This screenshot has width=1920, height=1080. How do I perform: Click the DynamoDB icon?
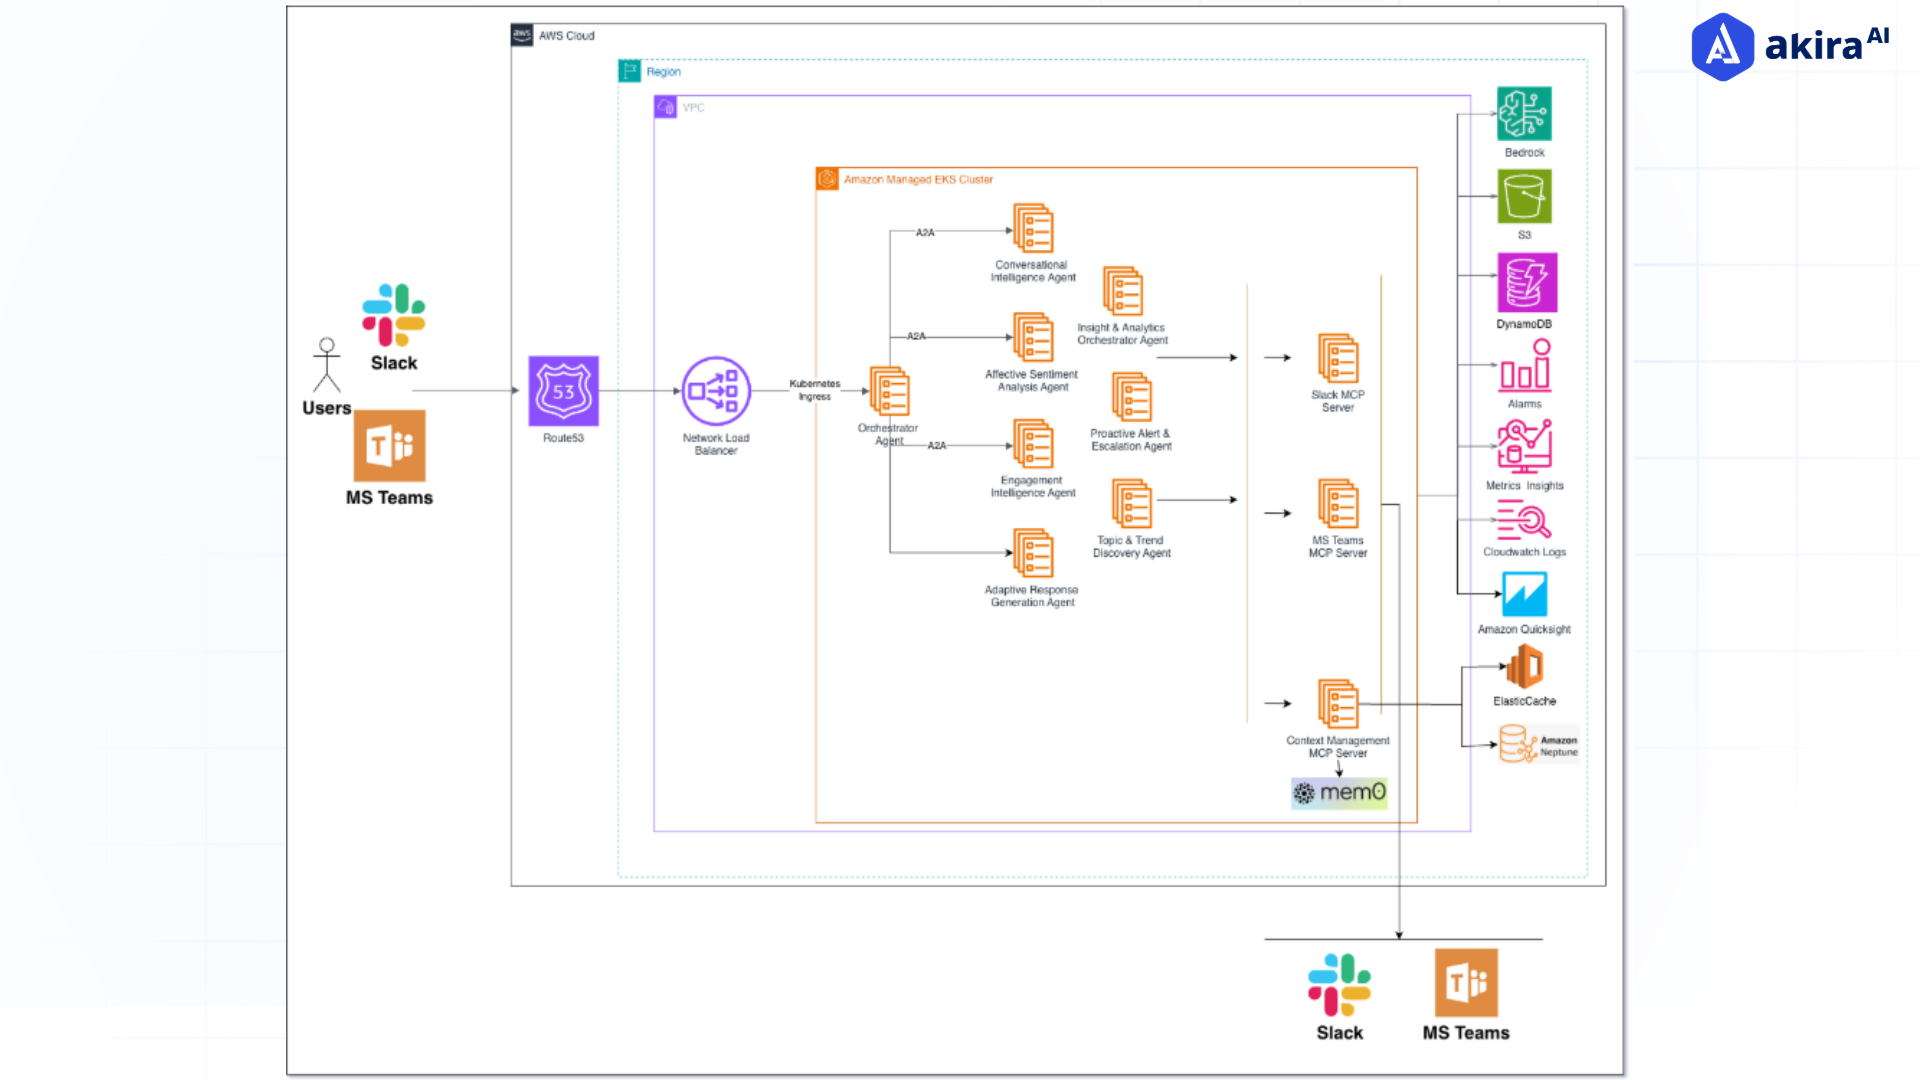click(1526, 283)
